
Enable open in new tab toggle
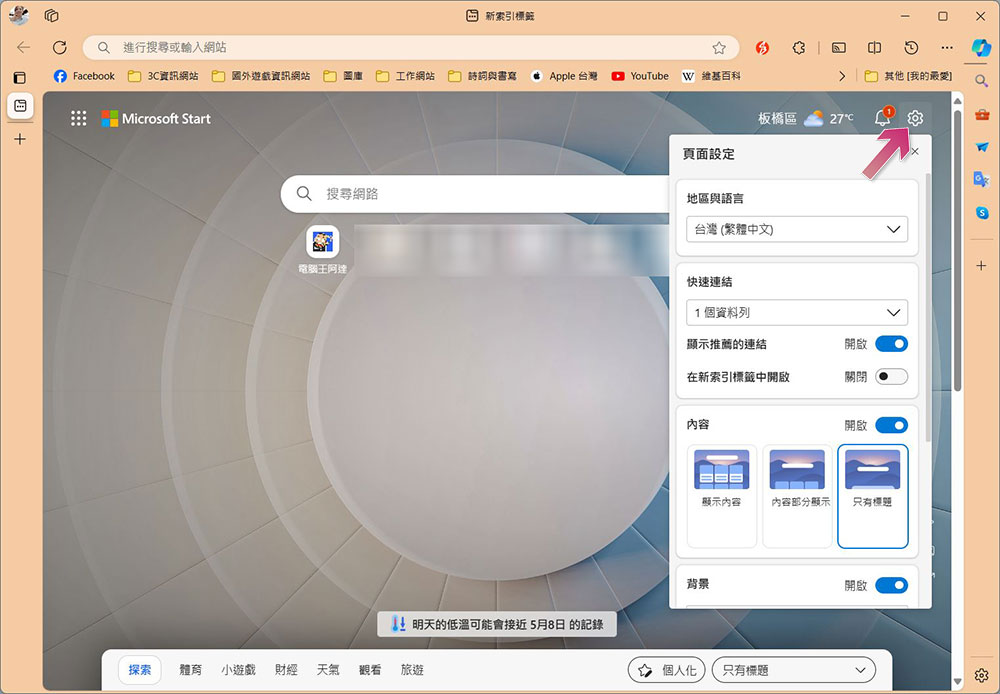coord(891,376)
